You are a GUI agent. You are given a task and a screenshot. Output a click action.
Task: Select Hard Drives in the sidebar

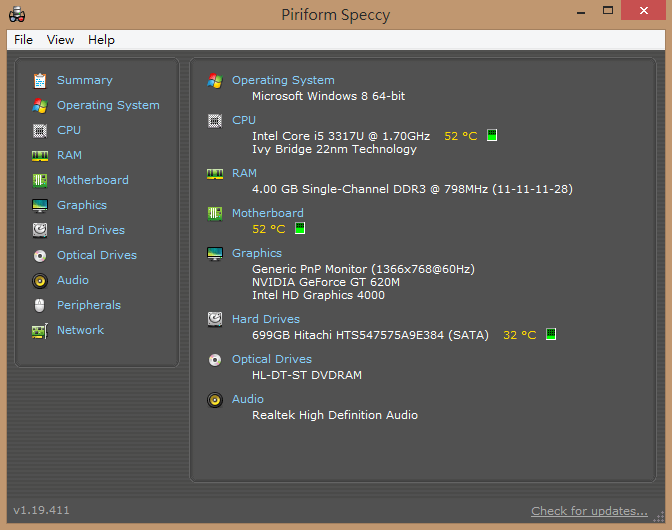(x=91, y=230)
